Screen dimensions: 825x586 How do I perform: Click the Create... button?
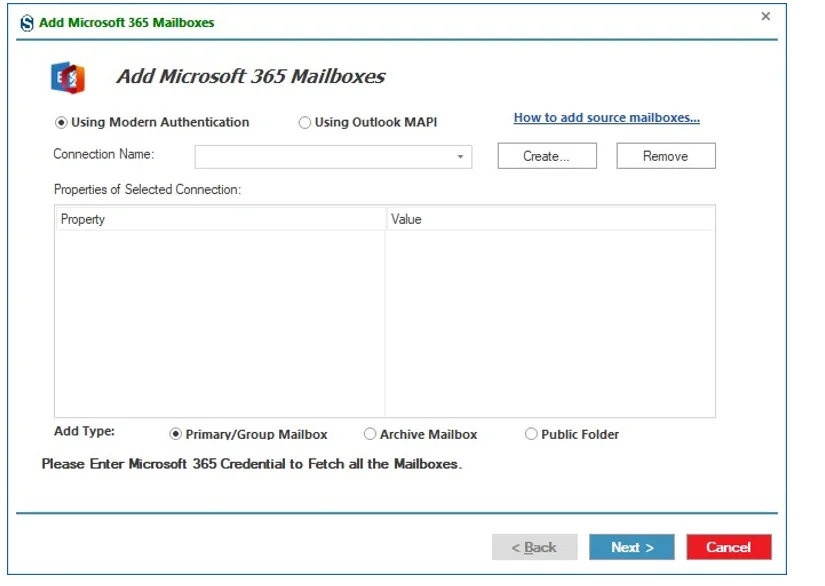pos(547,156)
